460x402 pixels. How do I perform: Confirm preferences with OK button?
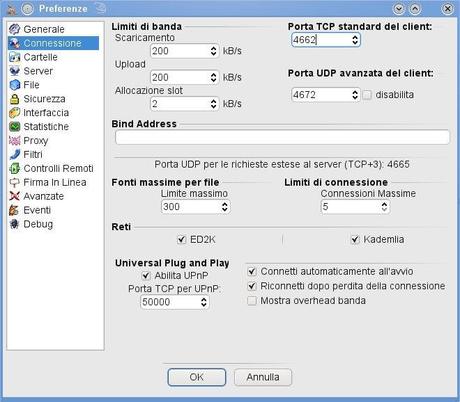point(197,377)
